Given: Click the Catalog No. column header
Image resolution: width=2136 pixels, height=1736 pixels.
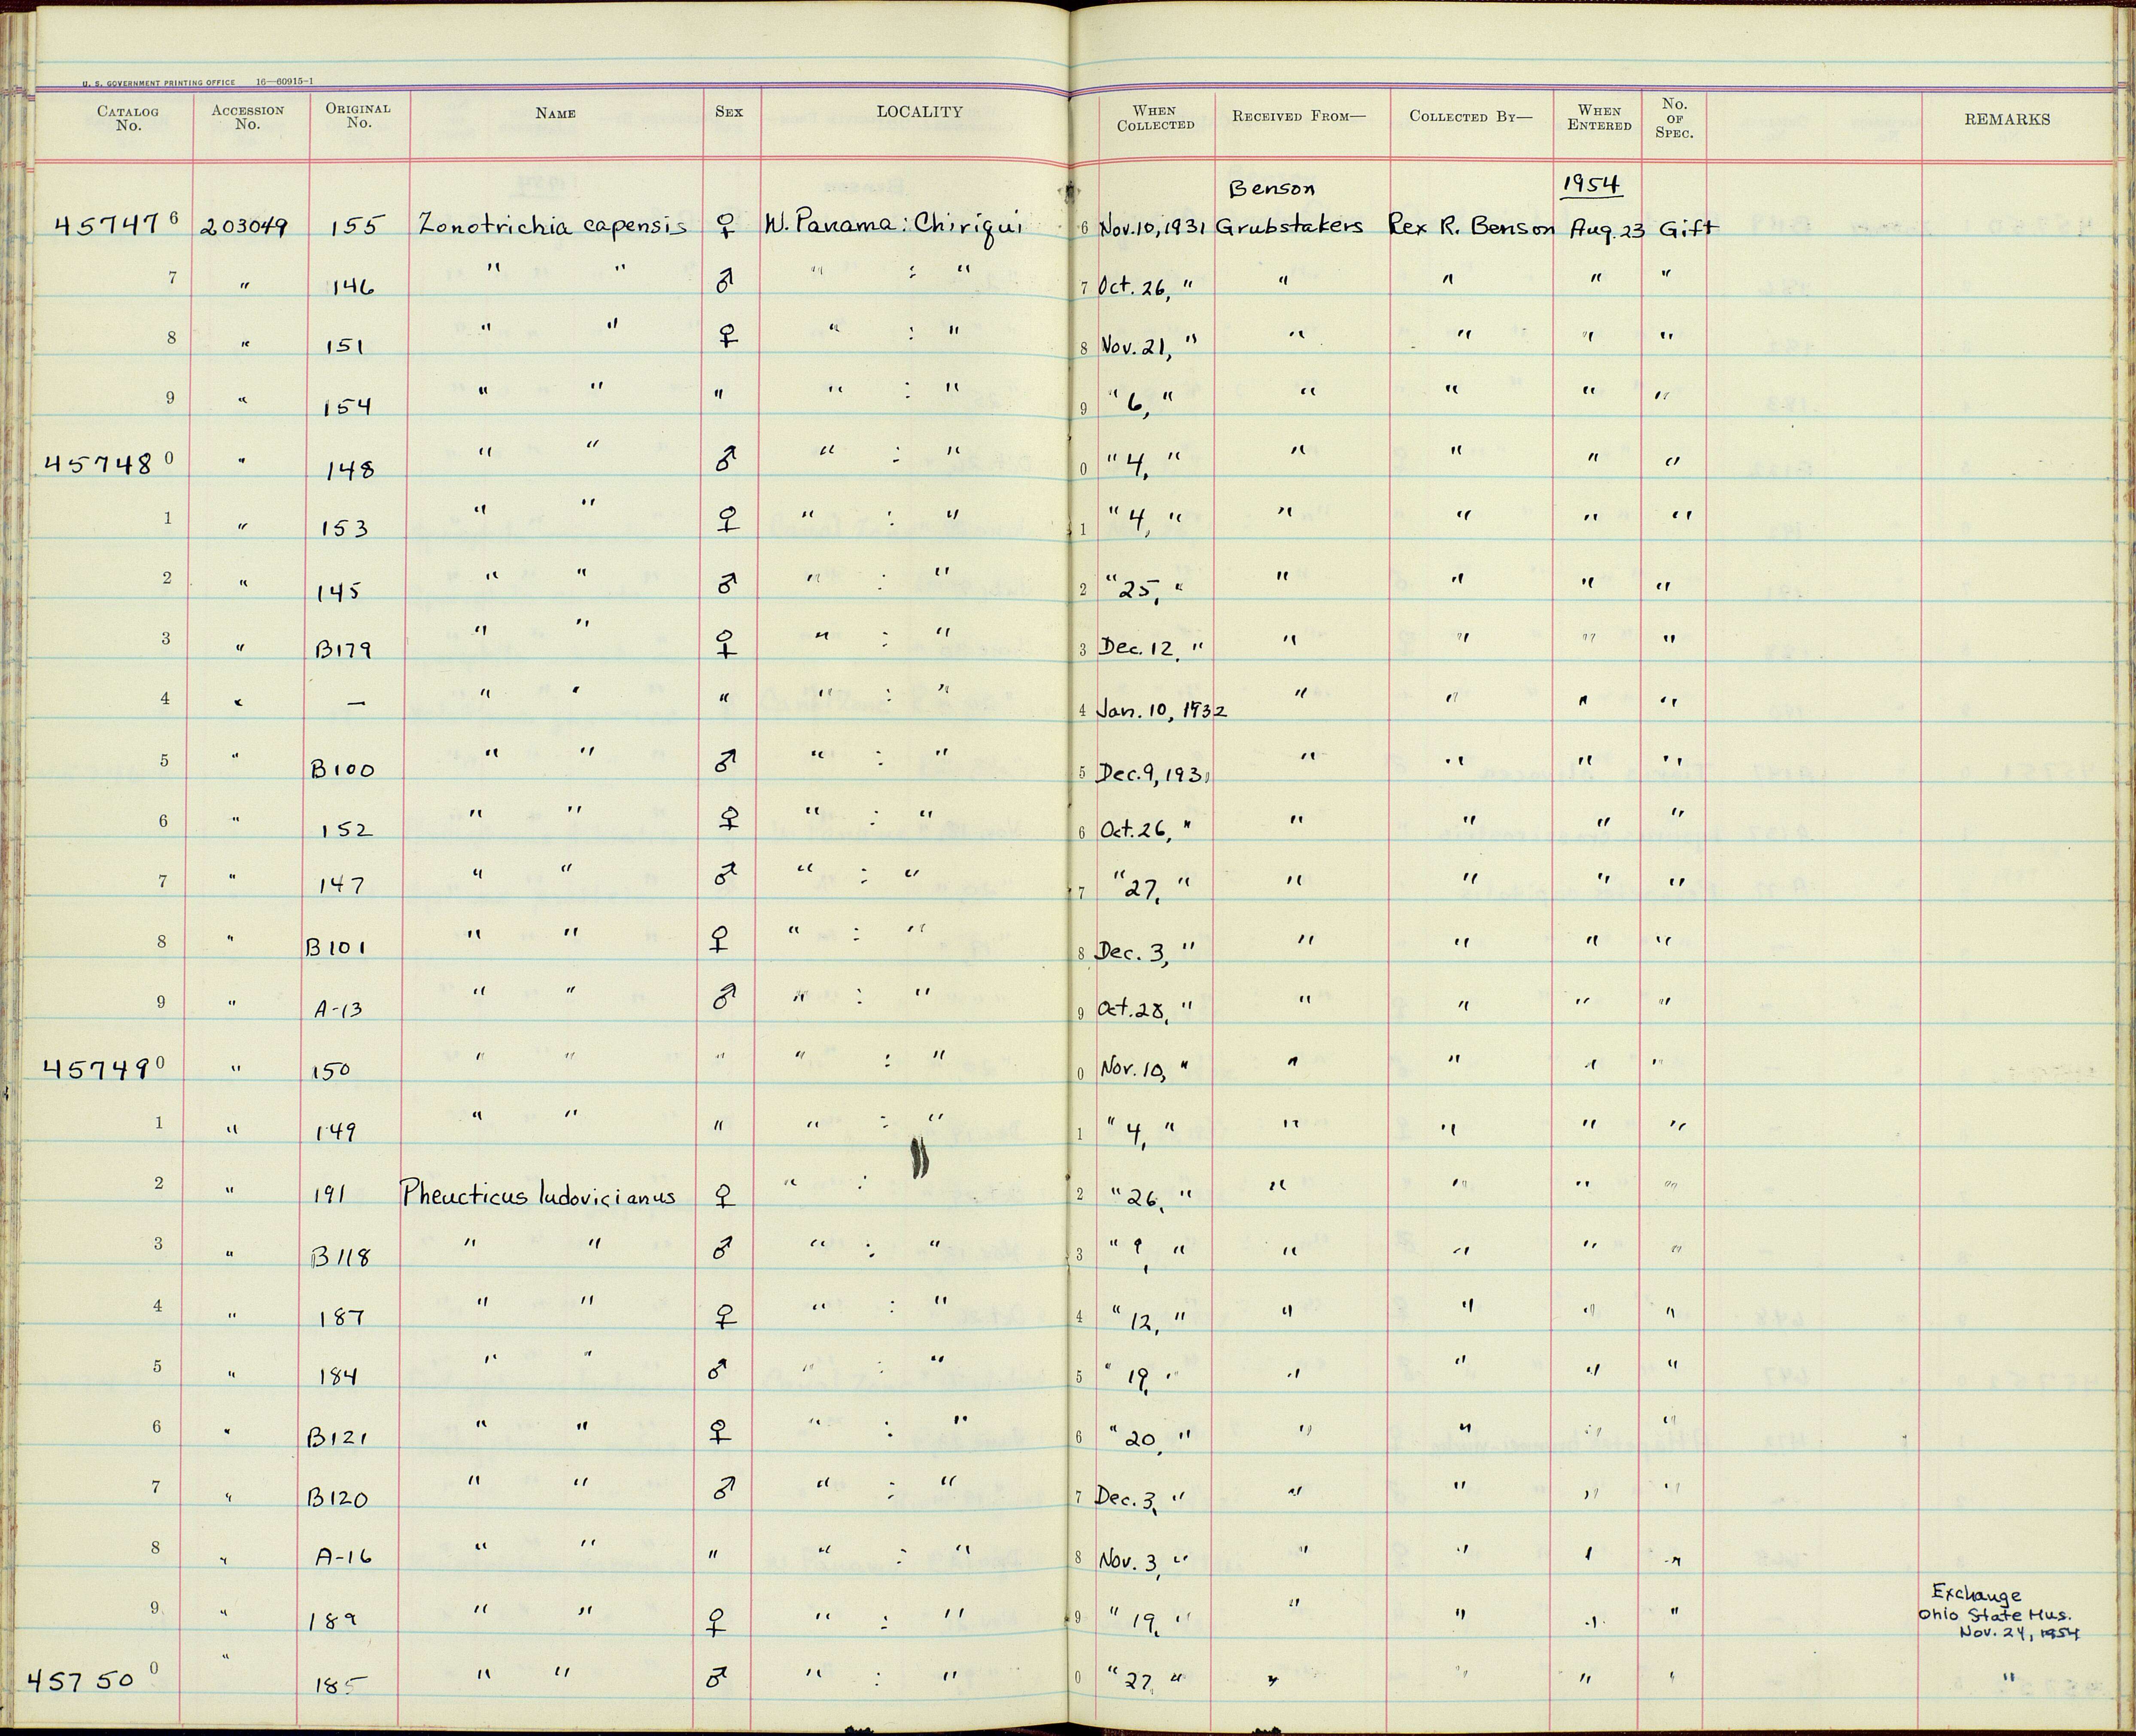Looking at the screenshot, I should [128, 118].
